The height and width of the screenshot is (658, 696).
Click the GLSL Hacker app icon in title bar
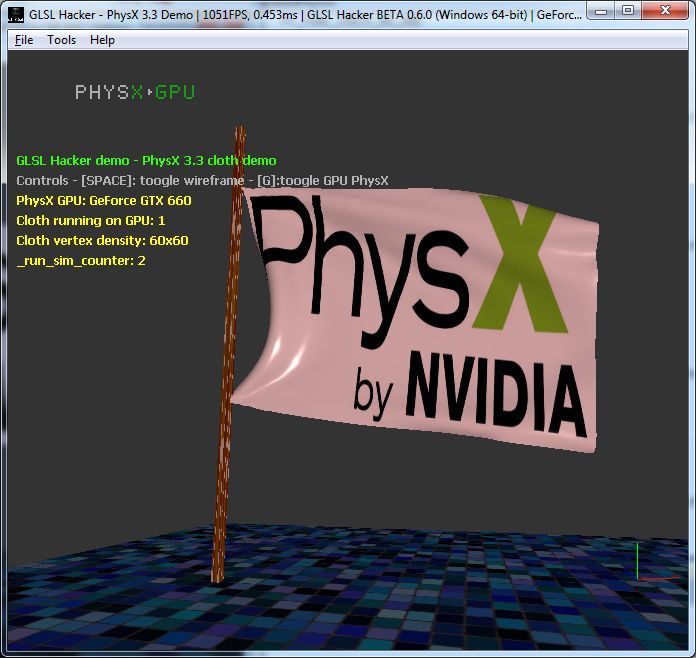coord(16,14)
